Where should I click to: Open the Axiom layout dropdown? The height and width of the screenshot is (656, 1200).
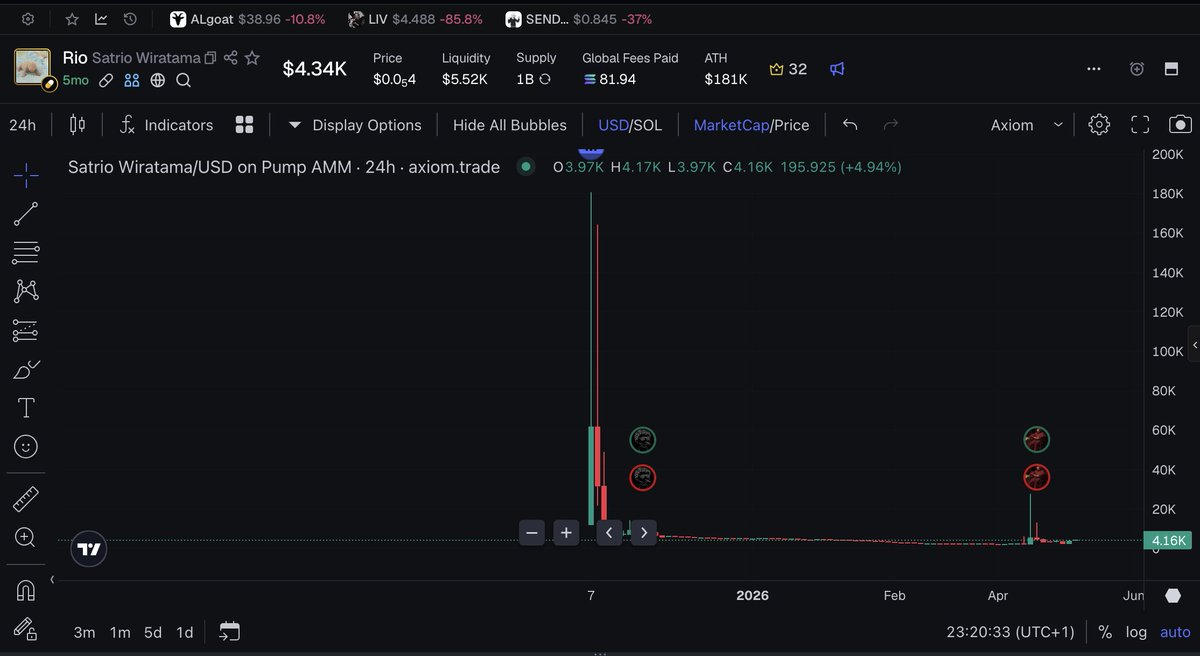coord(1027,125)
